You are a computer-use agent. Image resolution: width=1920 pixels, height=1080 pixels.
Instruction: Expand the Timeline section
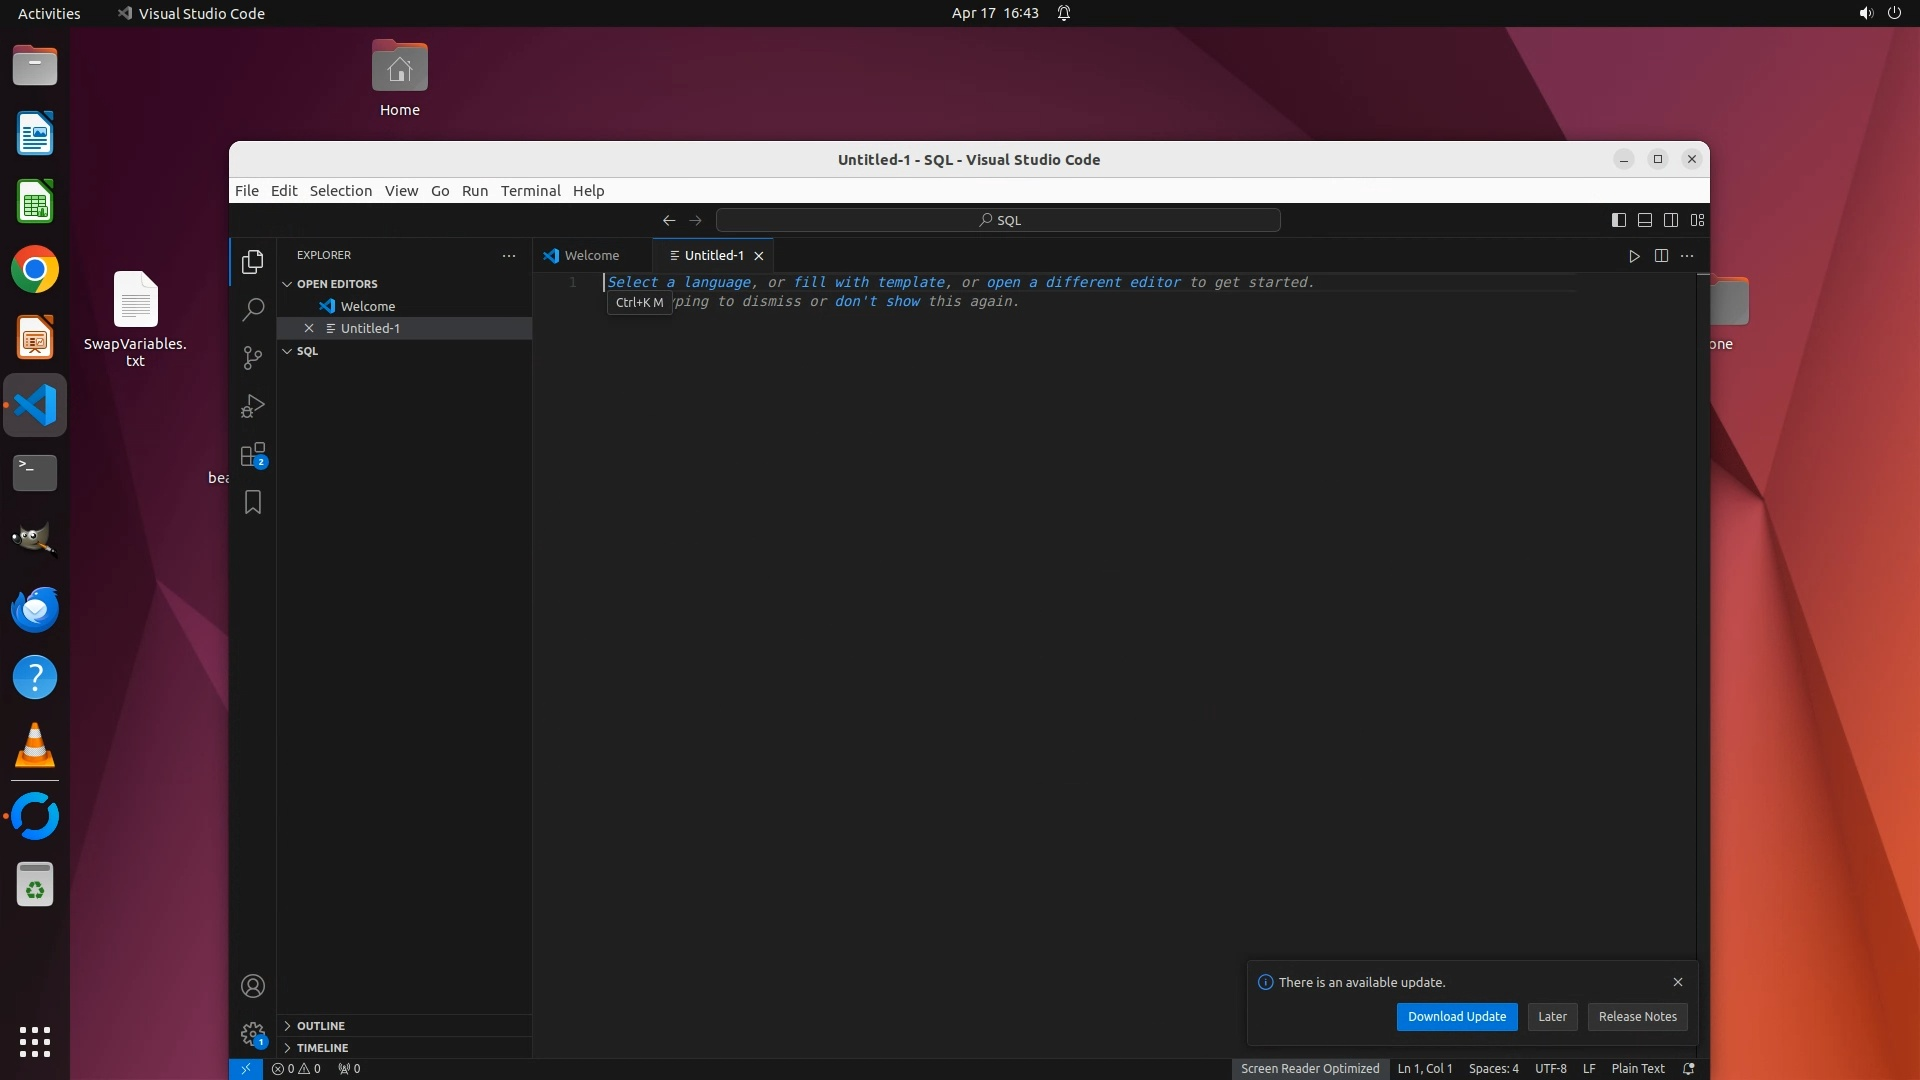point(322,1048)
